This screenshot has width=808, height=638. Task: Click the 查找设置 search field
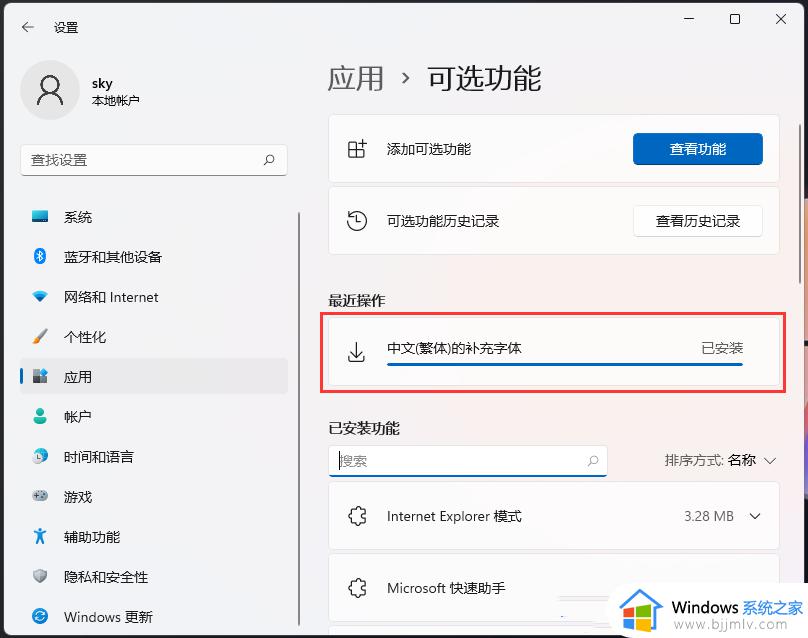(x=154, y=160)
